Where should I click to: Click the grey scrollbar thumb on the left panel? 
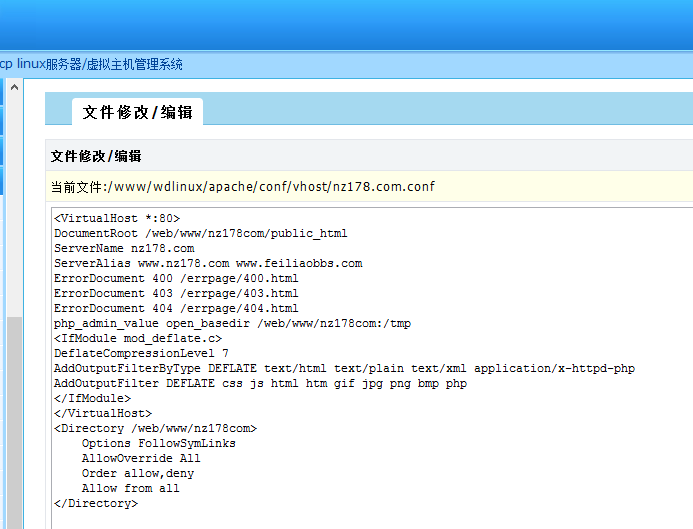pyautogui.click(x=14, y=422)
